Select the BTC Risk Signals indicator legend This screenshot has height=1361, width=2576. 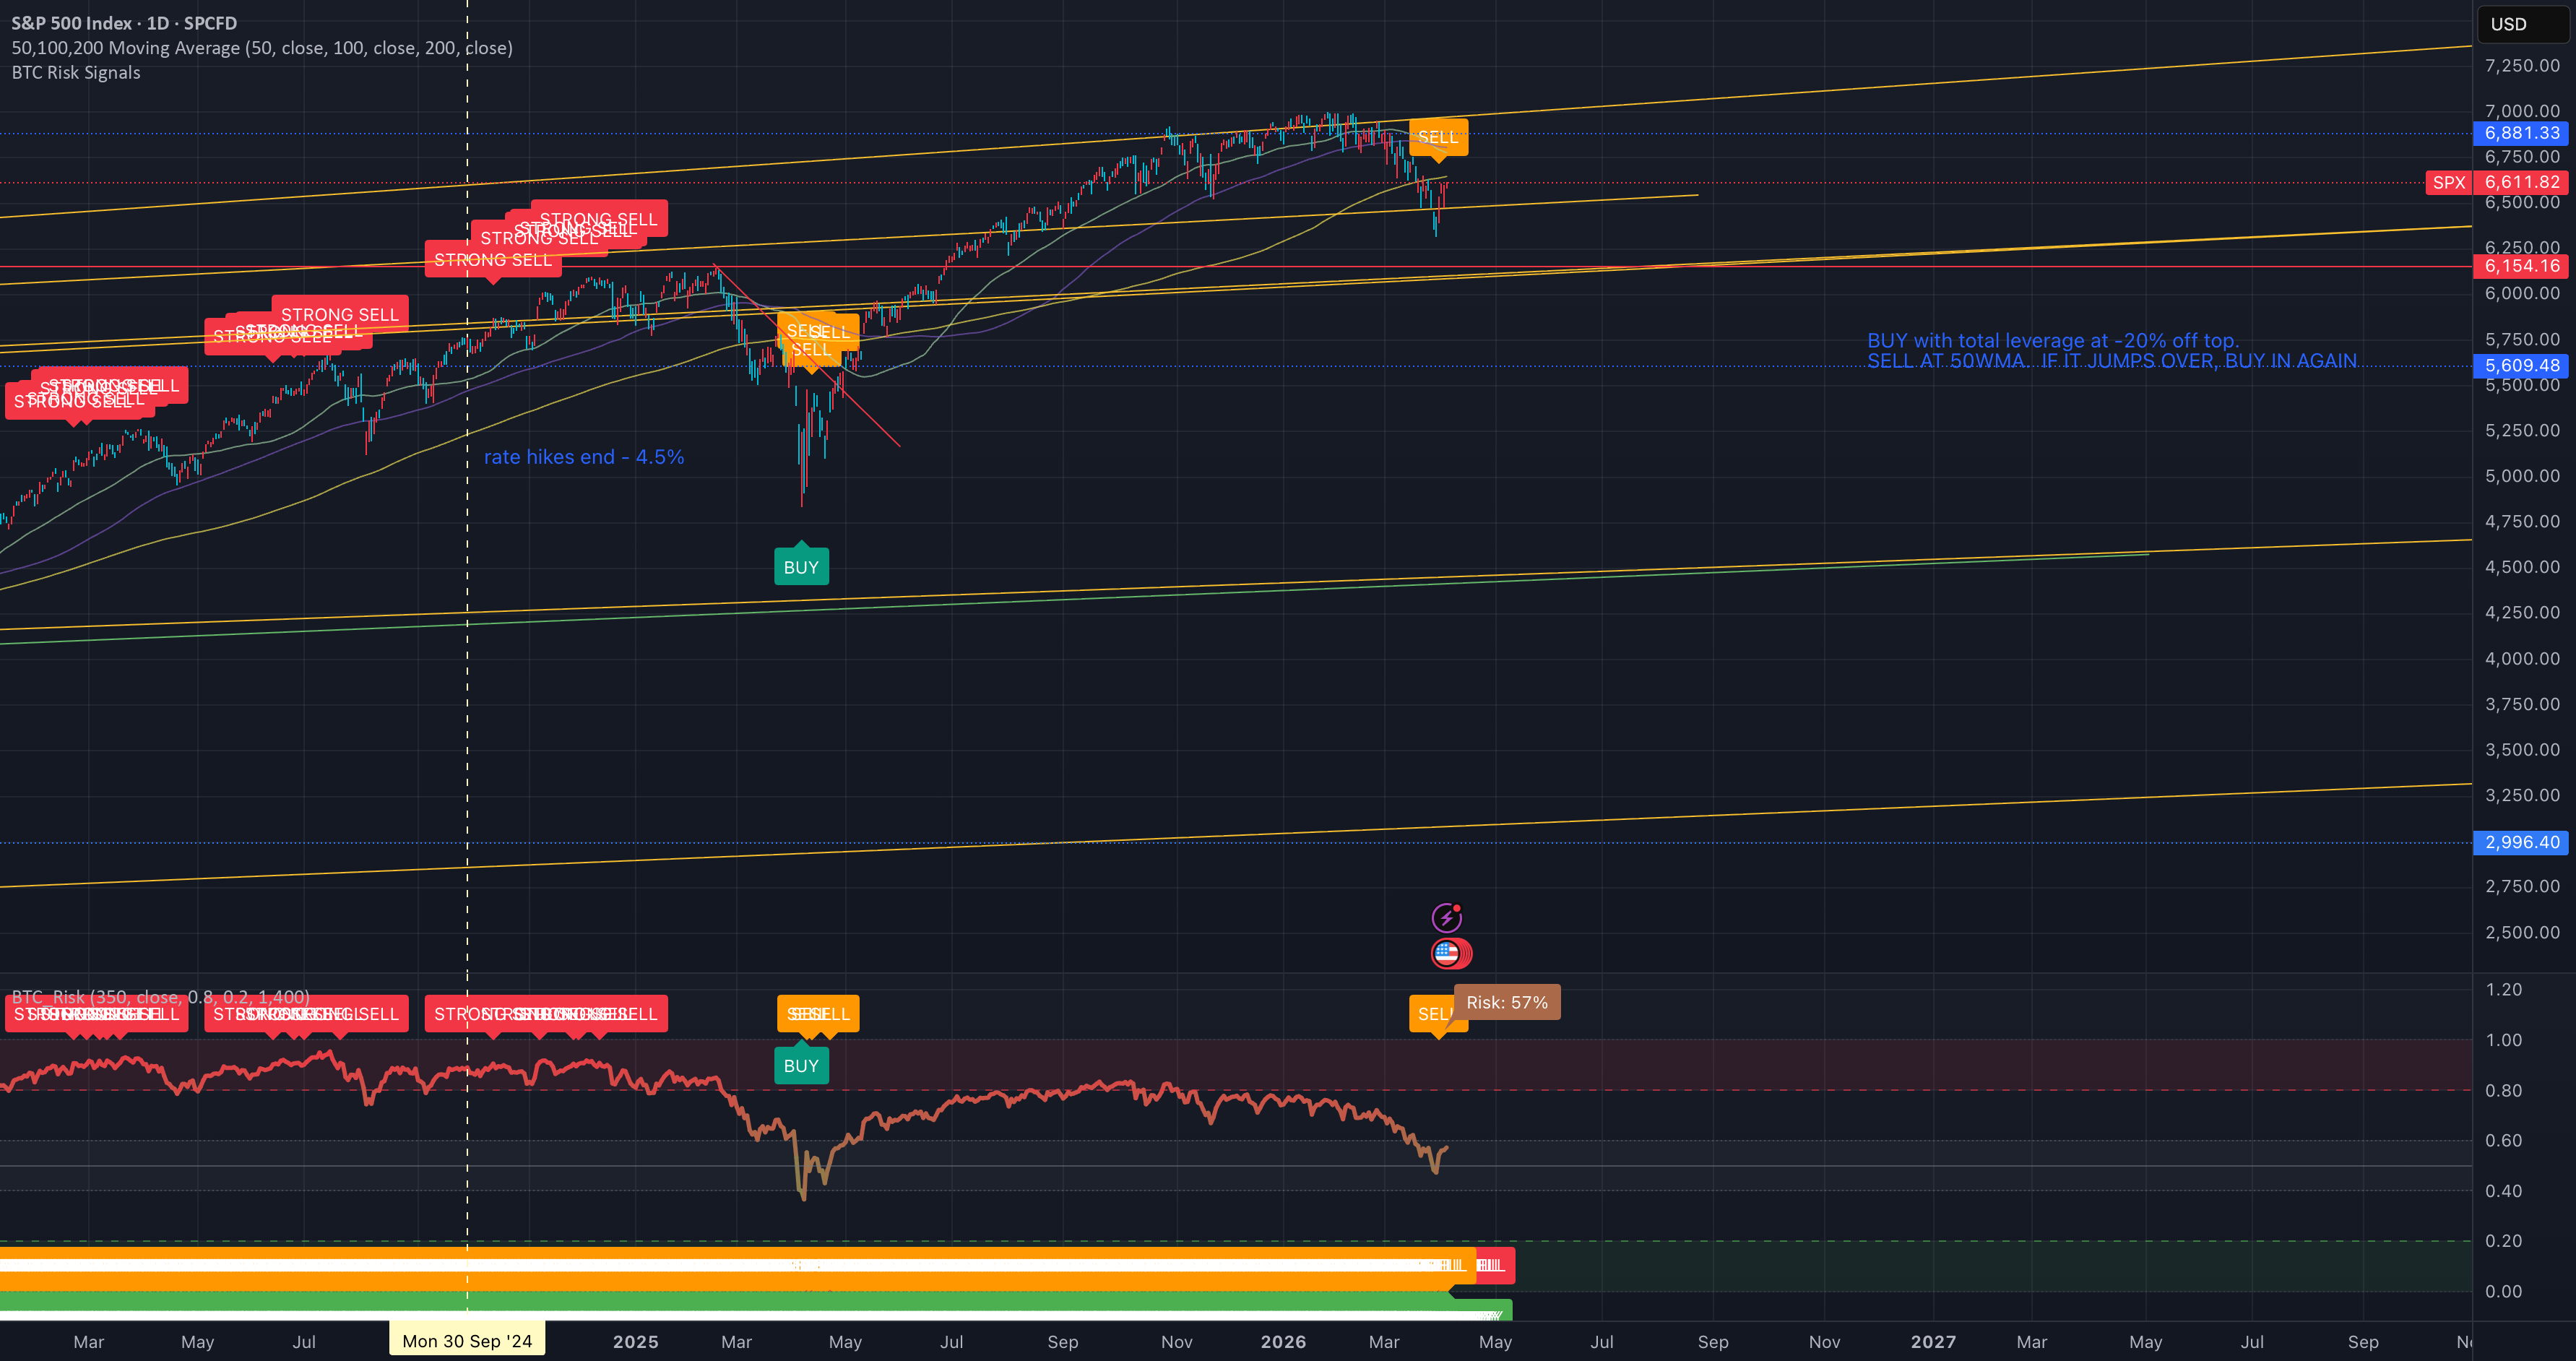point(76,73)
